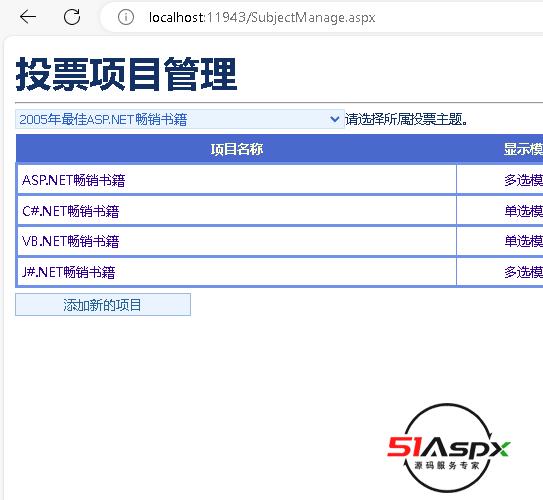543x500 pixels.
Task: Click 单选模式 cell in C#.NET row
Action: click(x=524, y=211)
